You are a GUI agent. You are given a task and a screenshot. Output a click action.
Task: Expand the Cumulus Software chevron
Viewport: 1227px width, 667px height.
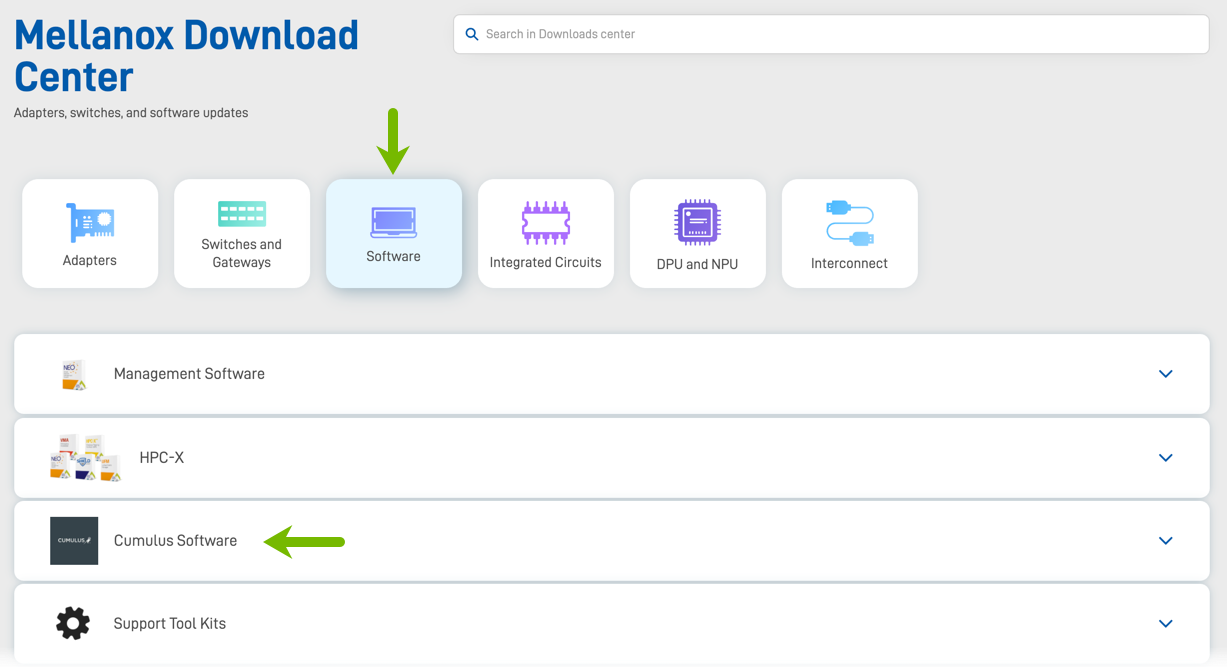click(1165, 541)
